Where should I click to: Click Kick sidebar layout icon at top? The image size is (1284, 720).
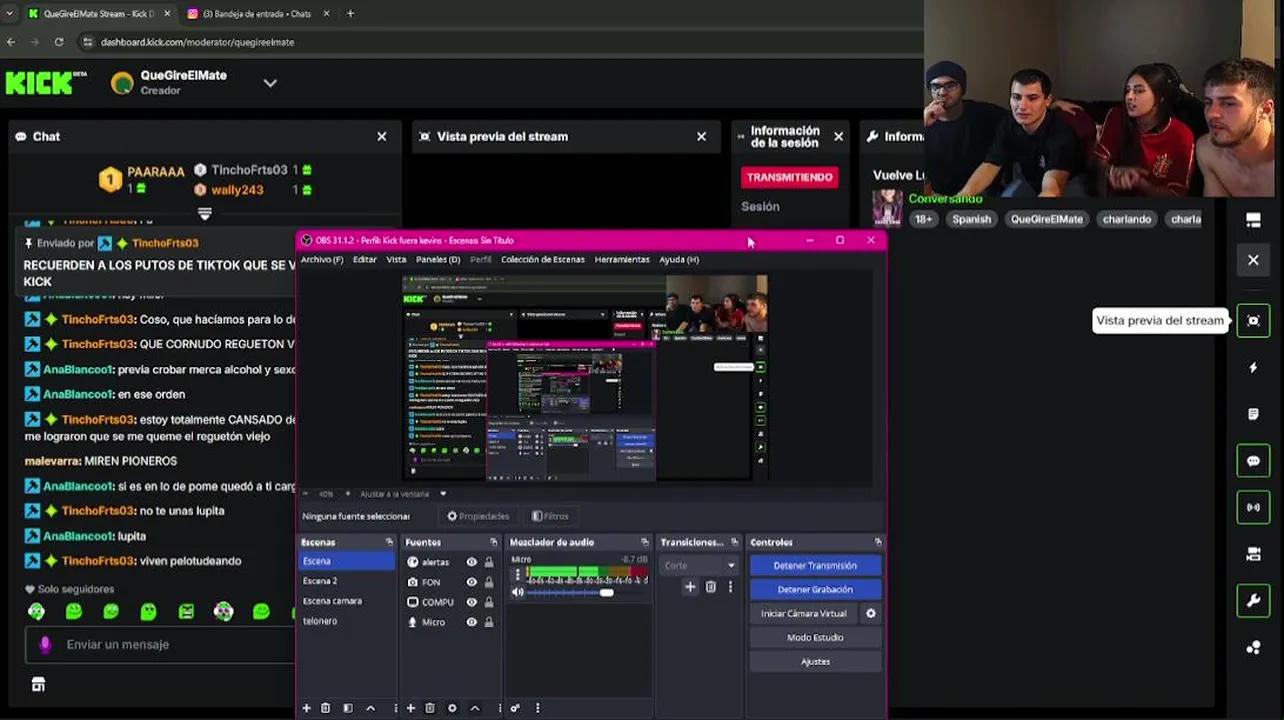(1253, 220)
